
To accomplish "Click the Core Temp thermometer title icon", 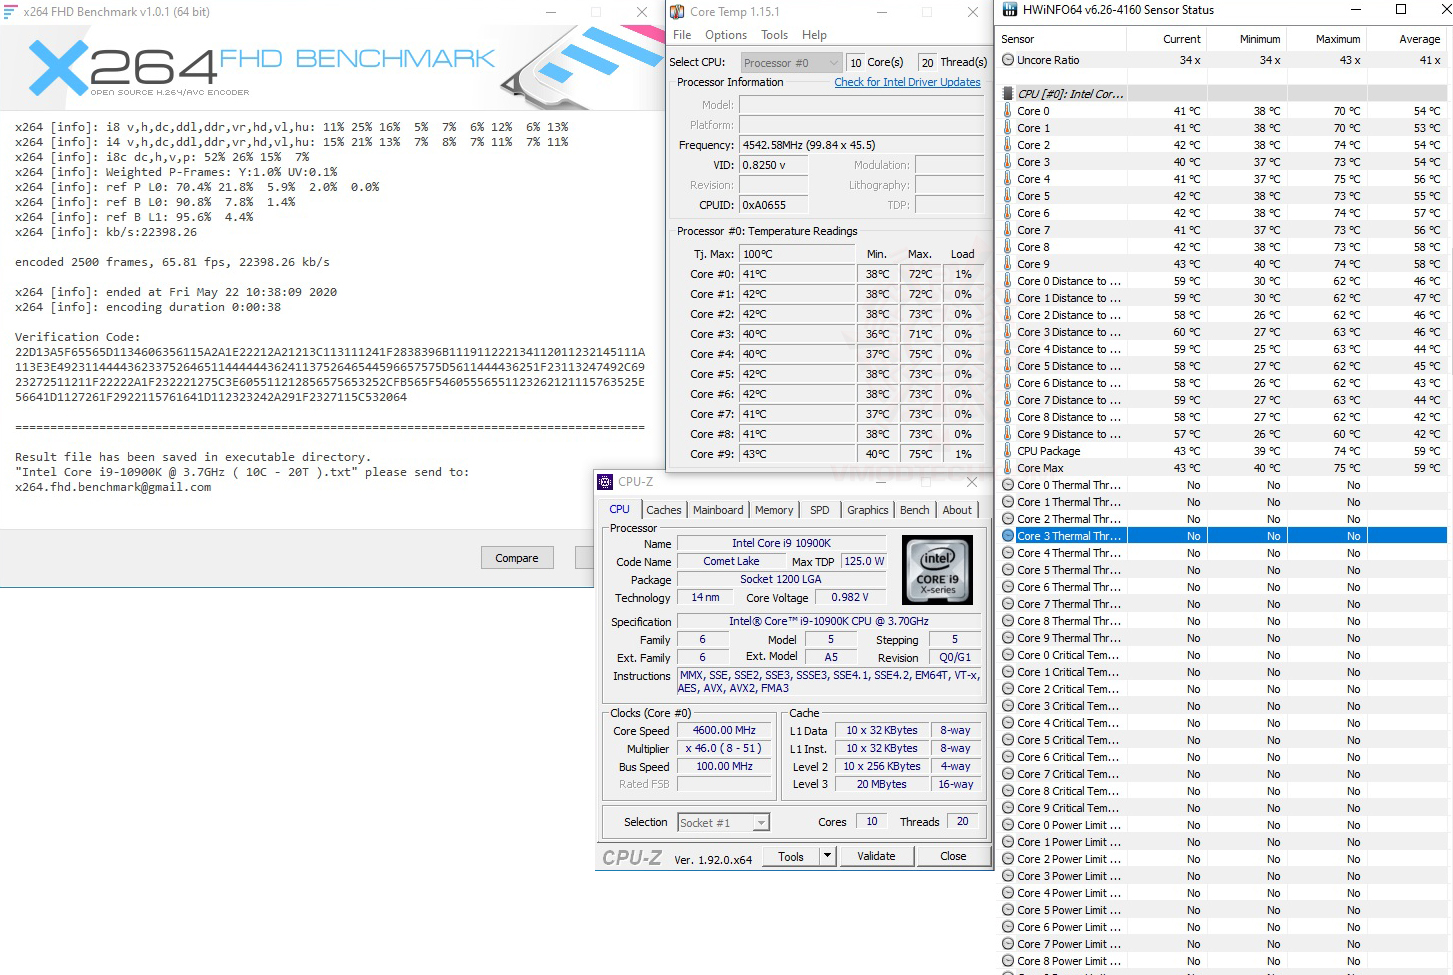I will click(x=677, y=12).
